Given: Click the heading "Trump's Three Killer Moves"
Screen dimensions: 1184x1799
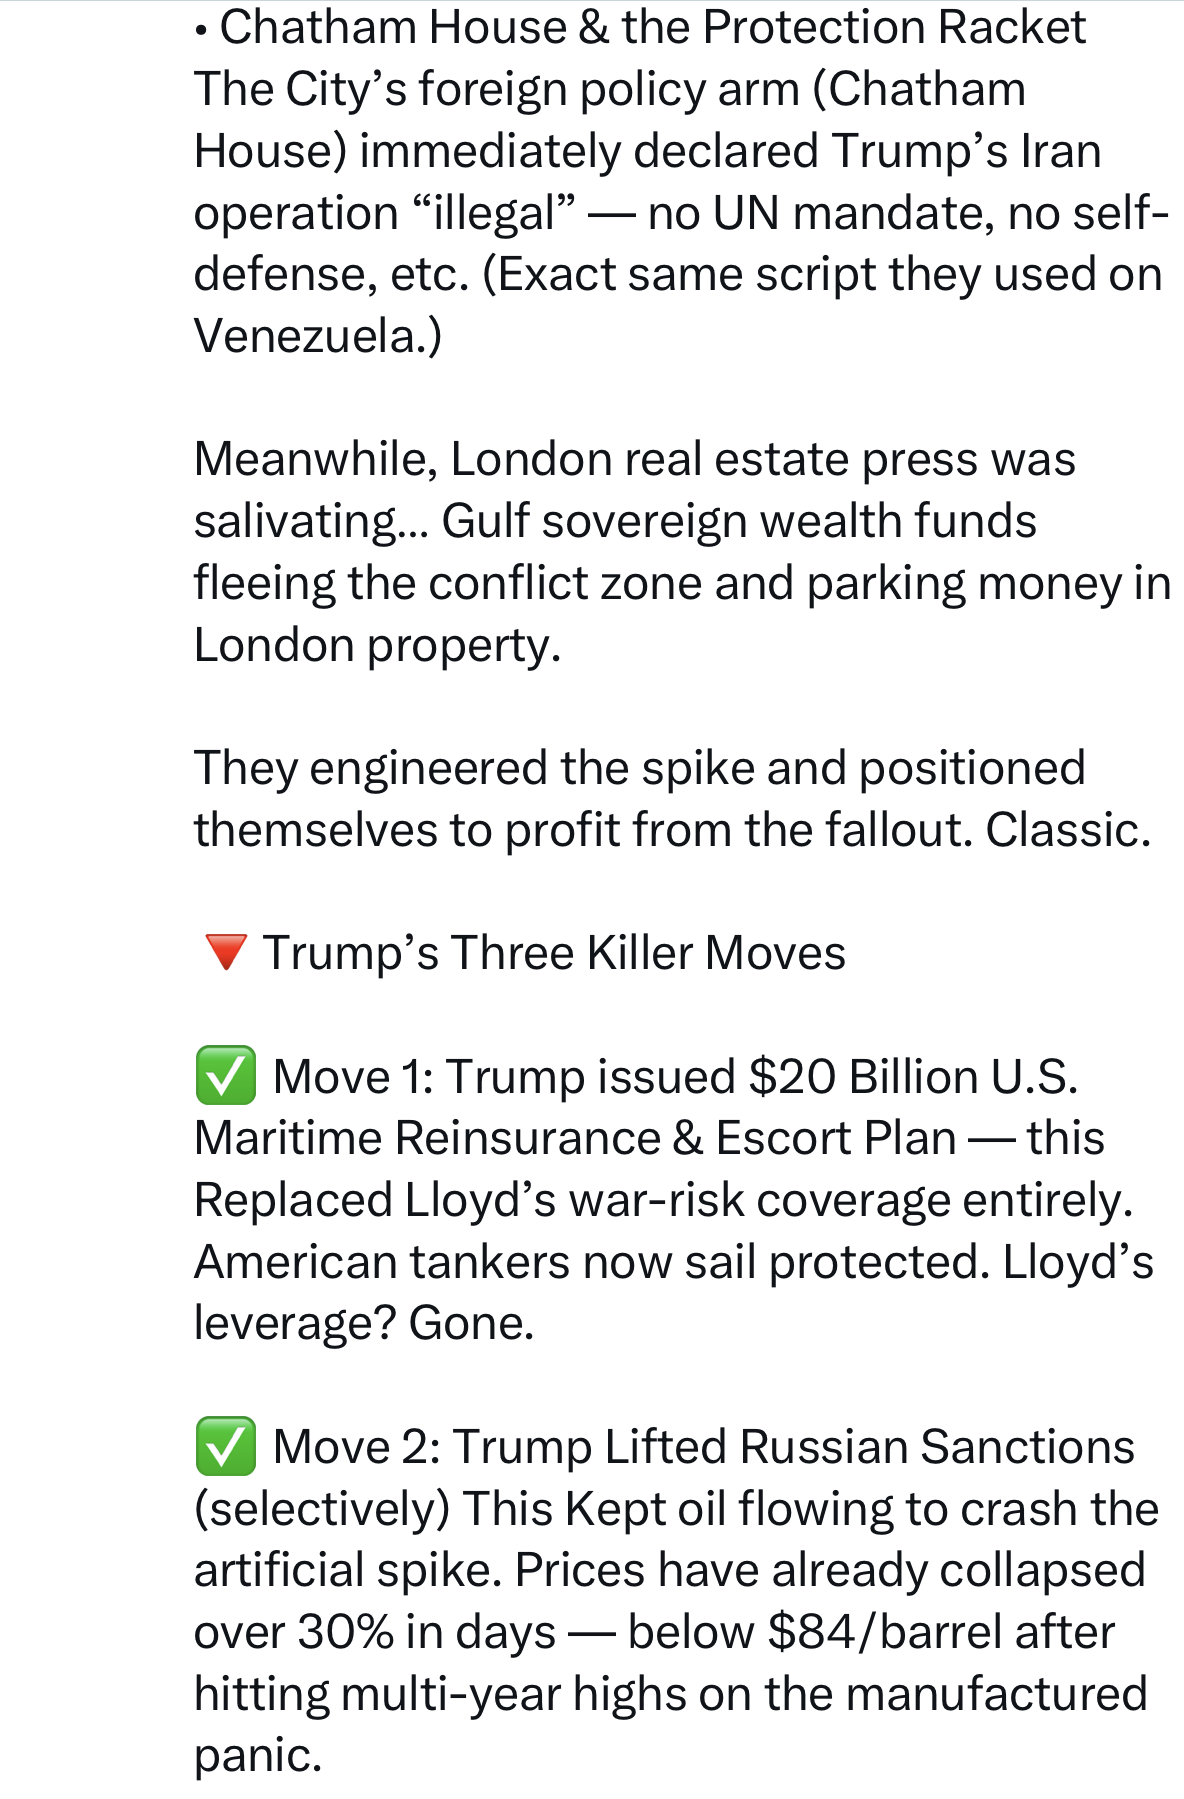Looking at the screenshot, I should click(554, 953).
